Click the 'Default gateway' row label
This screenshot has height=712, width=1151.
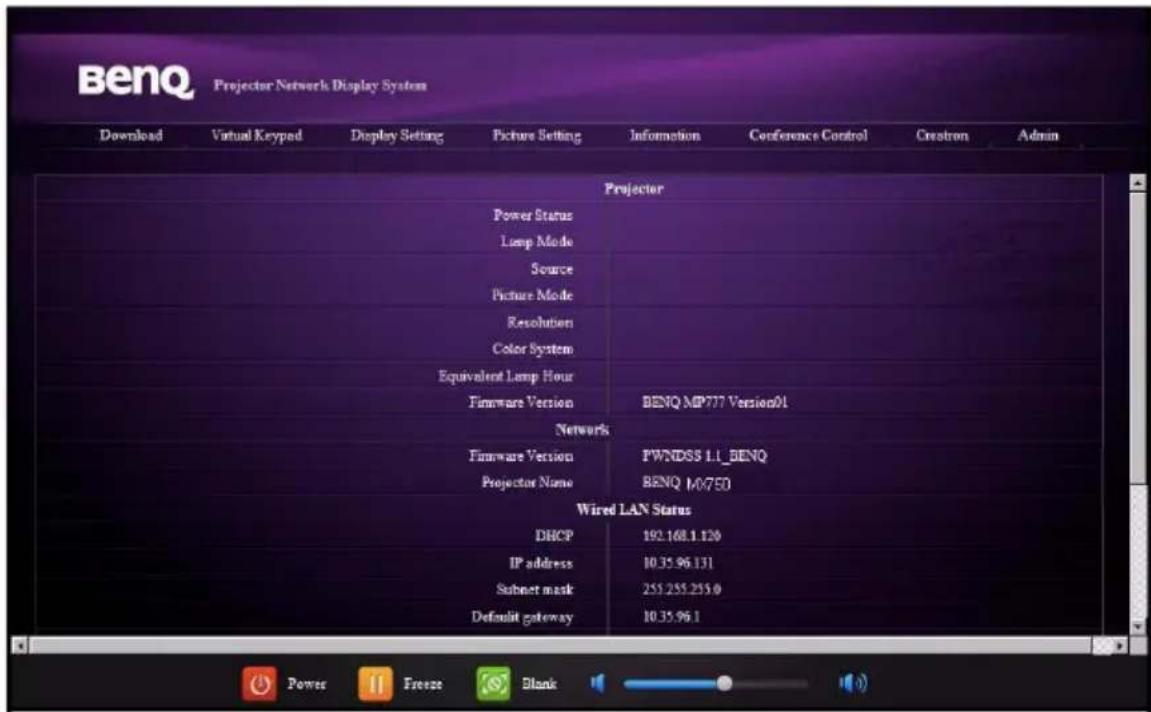[523, 617]
